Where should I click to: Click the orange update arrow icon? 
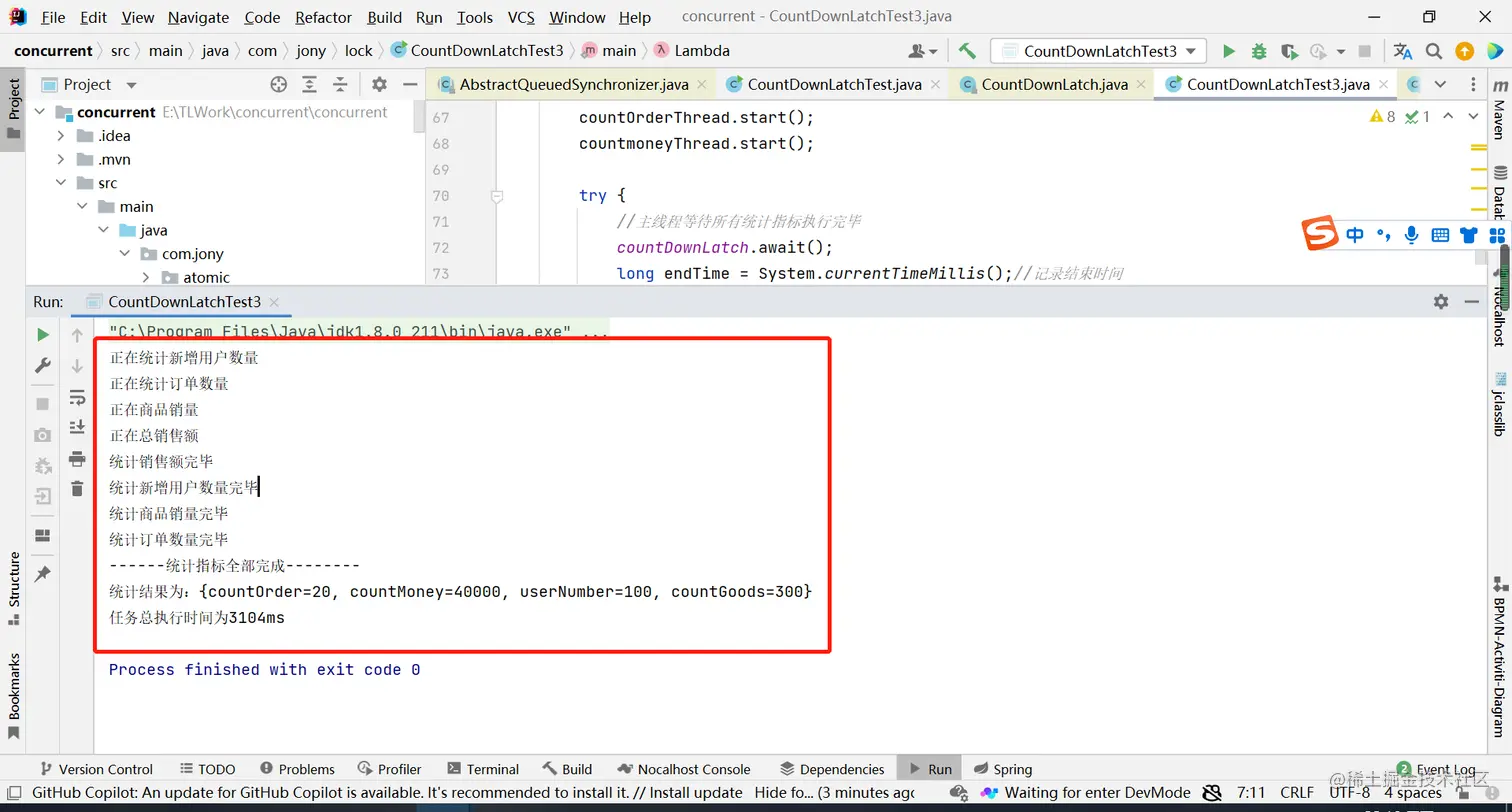(x=1464, y=51)
